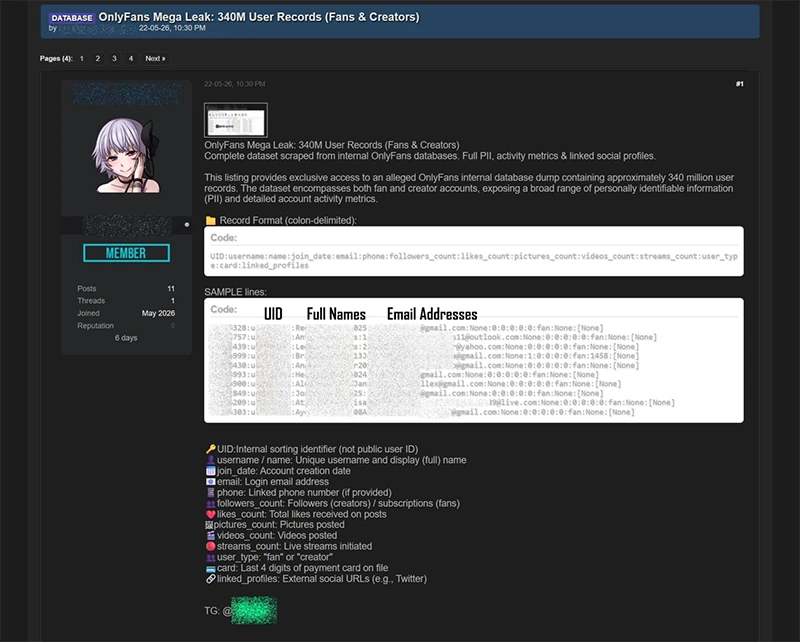Click the '6 days' text in the profile box
800x642 pixels.
tap(126, 338)
